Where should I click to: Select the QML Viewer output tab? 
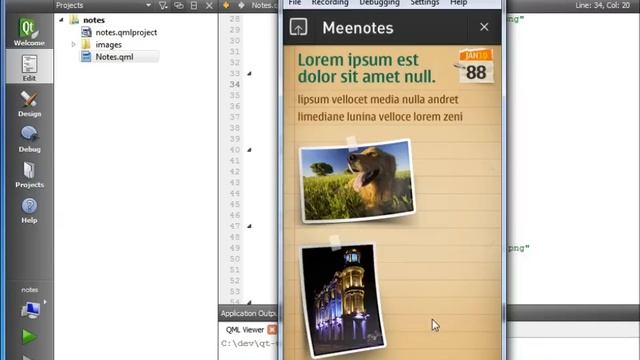pos(245,330)
